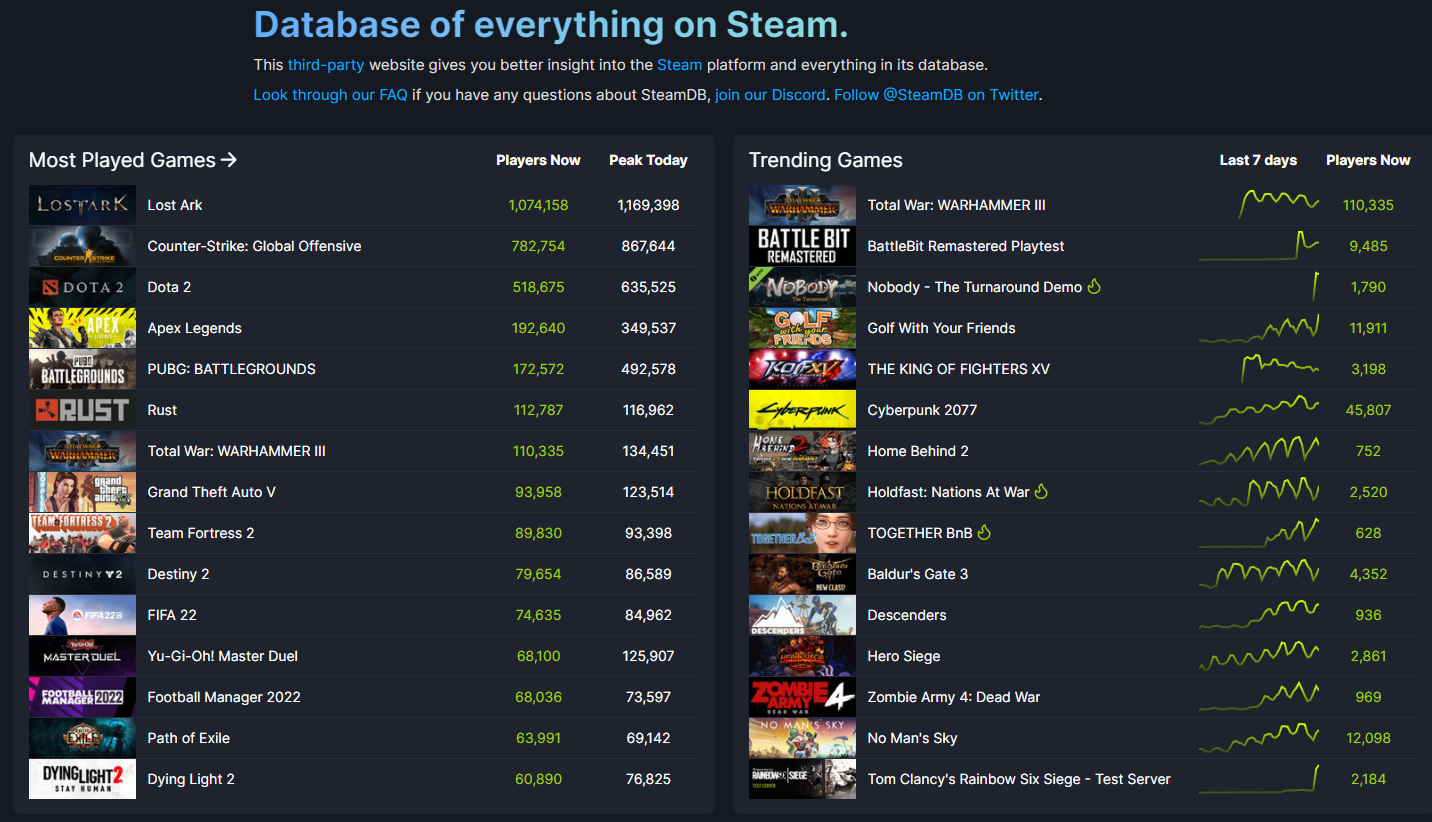
Task: Click the Last 7 days column header
Action: coord(1258,160)
